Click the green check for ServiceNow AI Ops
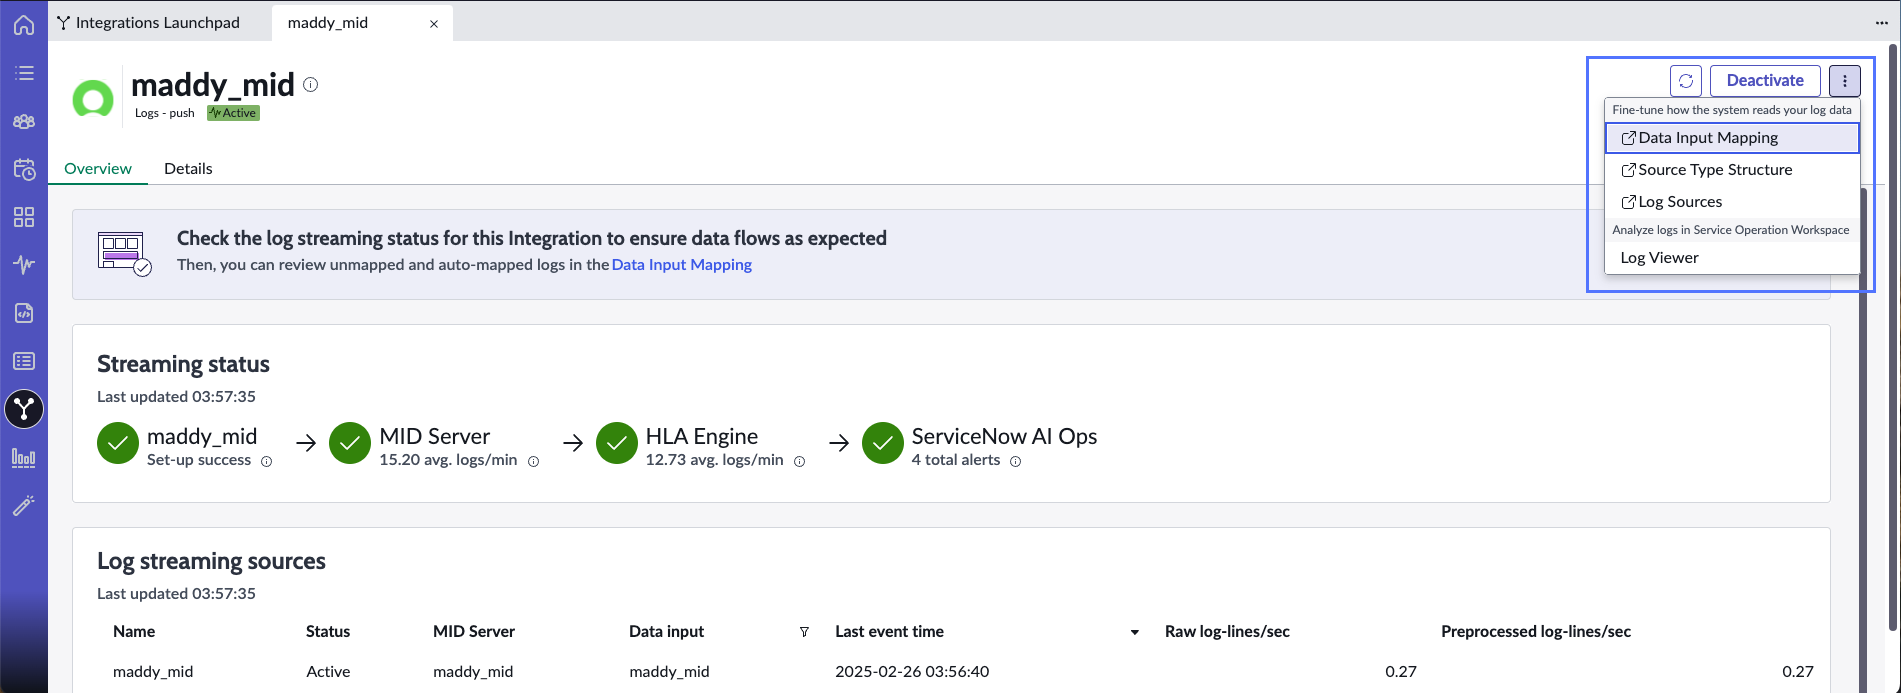 [883, 443]
